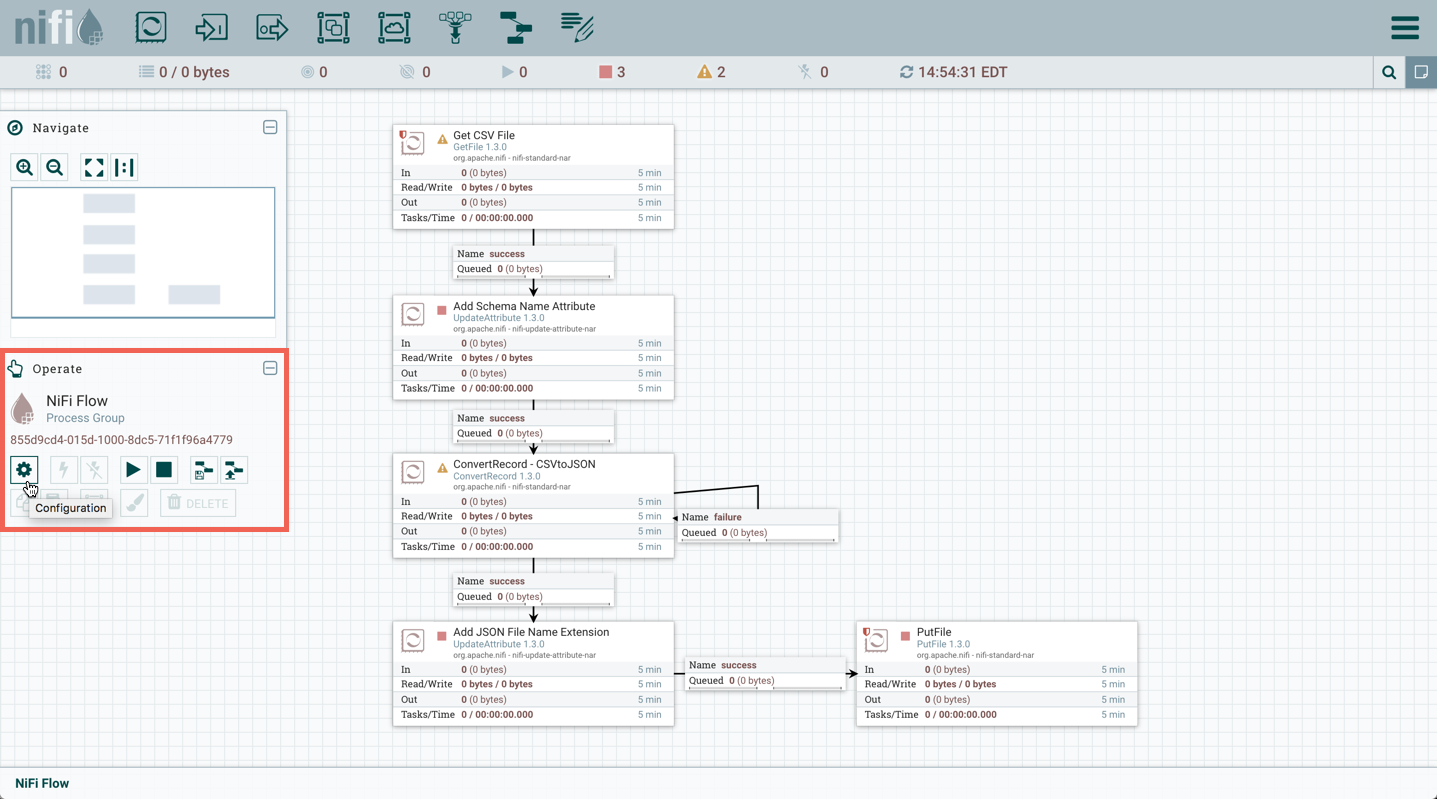Open Configuration gear in Operate panel
The image size is (1437, 799).
(24, 469)
